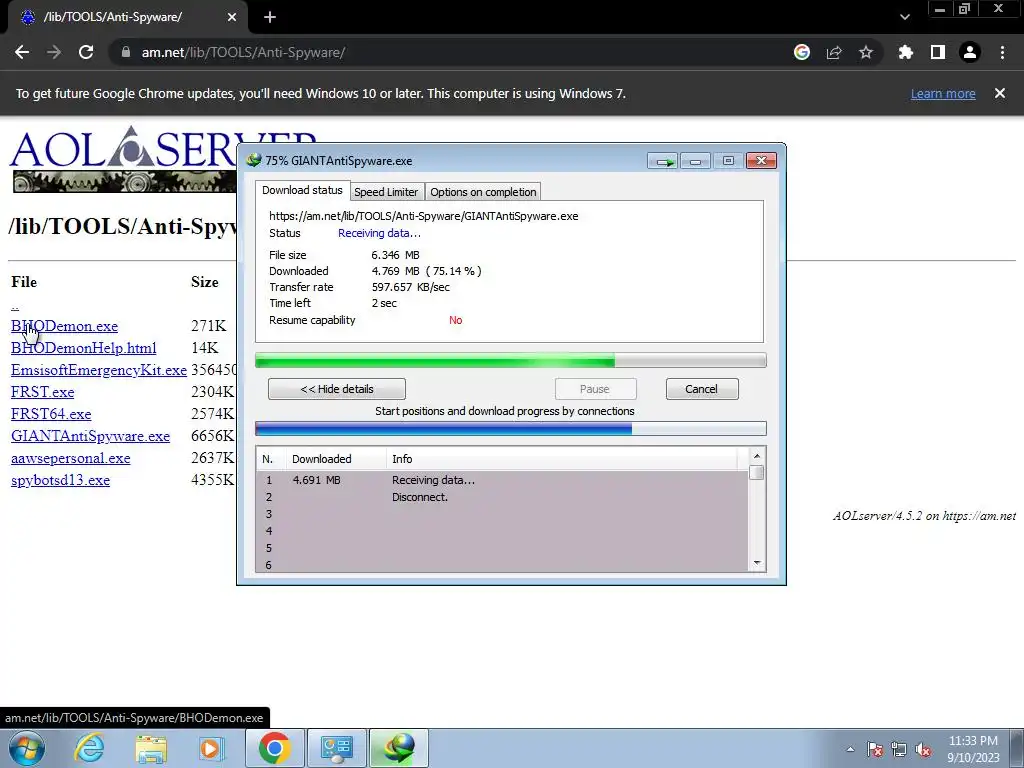The image size is (1024, 768).
Task: Click Hide details button
Action: [337, 389]
